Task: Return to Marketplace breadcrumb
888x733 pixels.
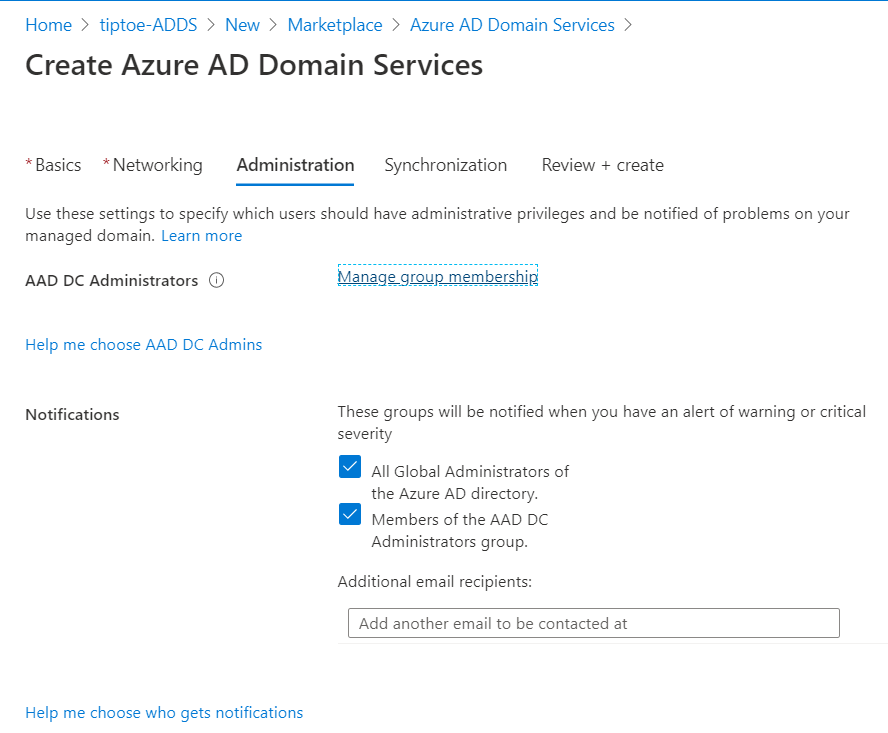Action: click(335, 25)
